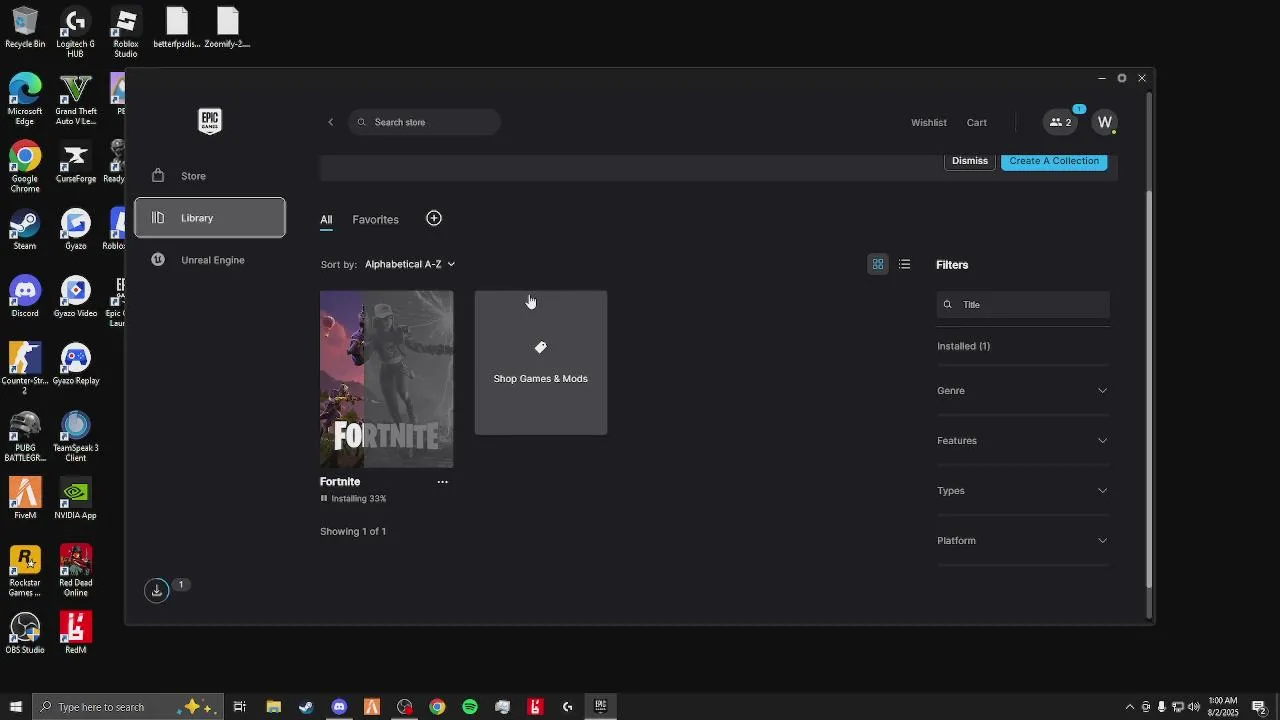Open Grand Theft Auto V desktop shortcut
Screen dimensions: 1280x720
[75, 99]
